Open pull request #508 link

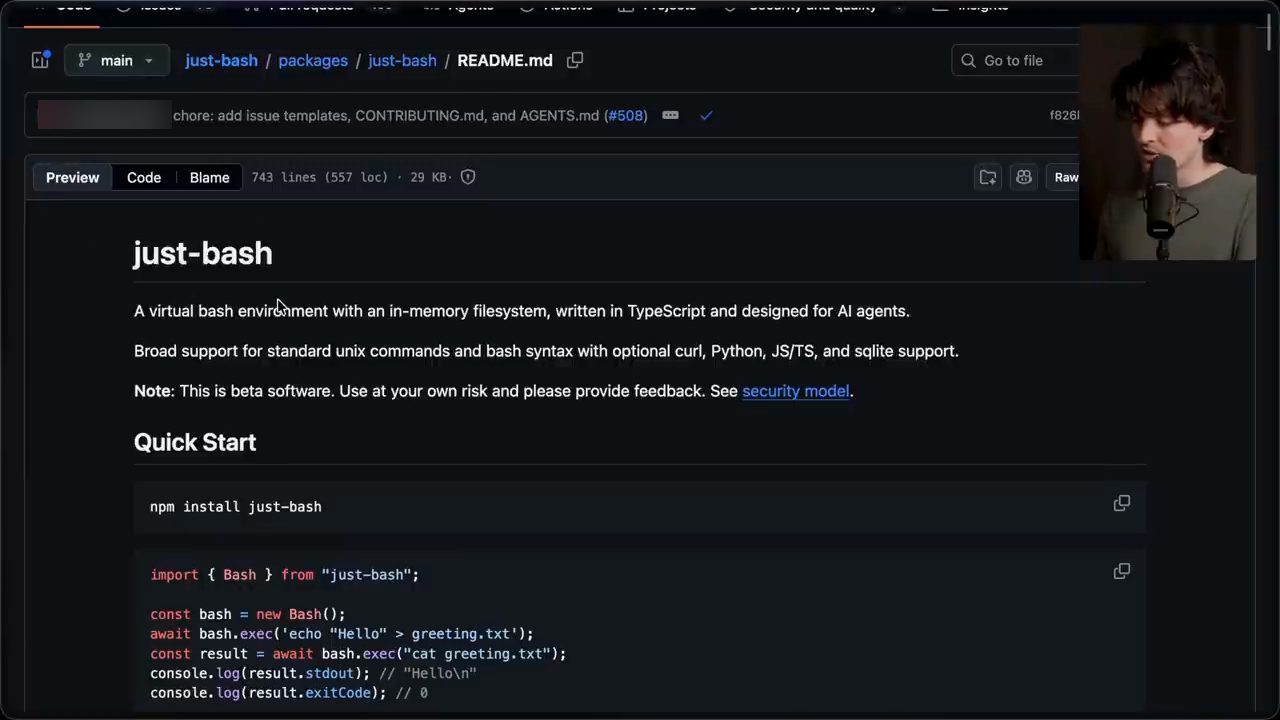click(626, 115)
